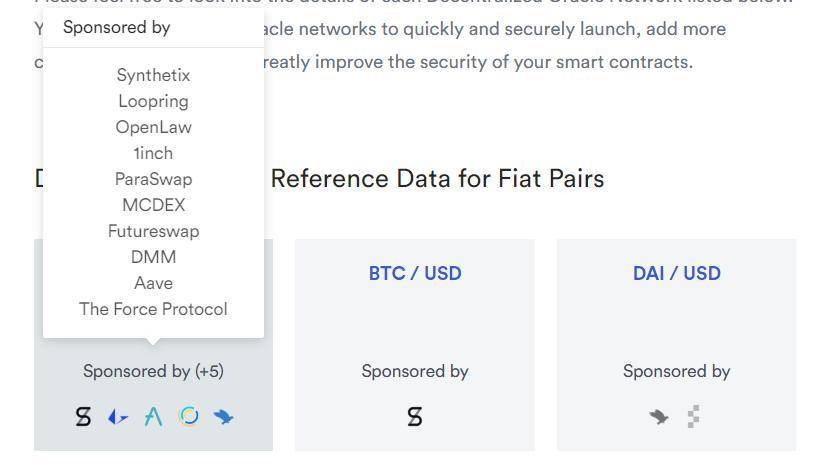
Task: Click The Force Protocol list entry
Action: coord(153,309)
